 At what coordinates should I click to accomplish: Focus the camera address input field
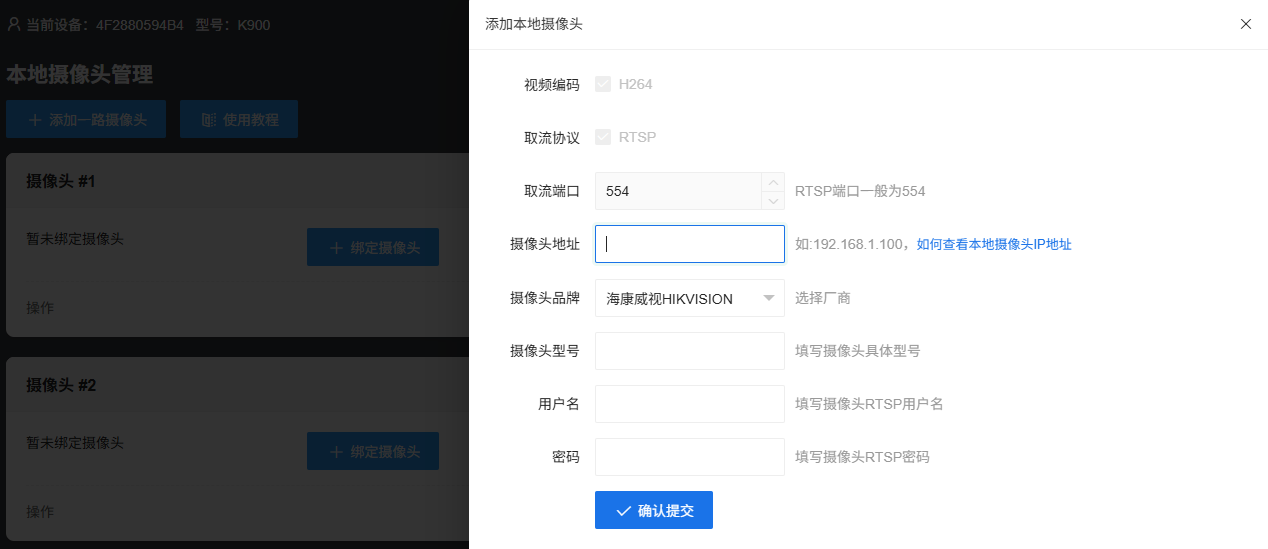point(689,244)
